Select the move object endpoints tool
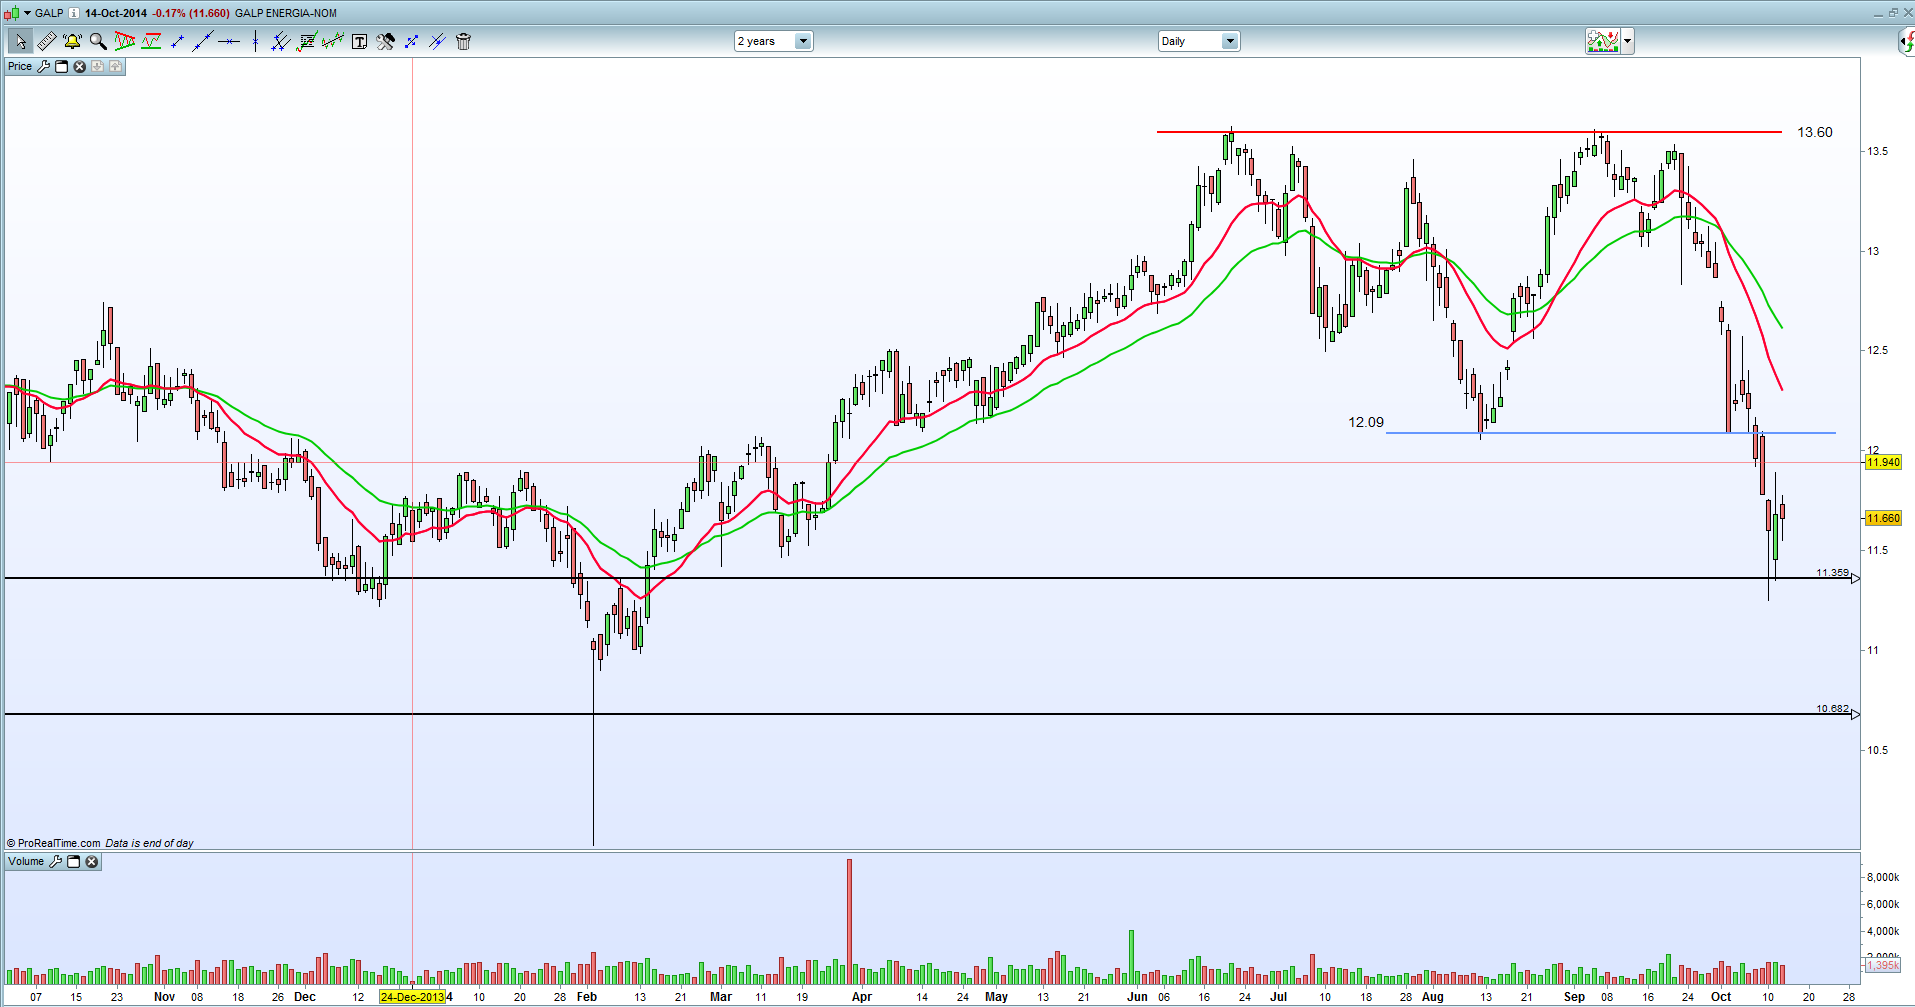Viewport: 1915px width, 1007px height. (411, 41)
